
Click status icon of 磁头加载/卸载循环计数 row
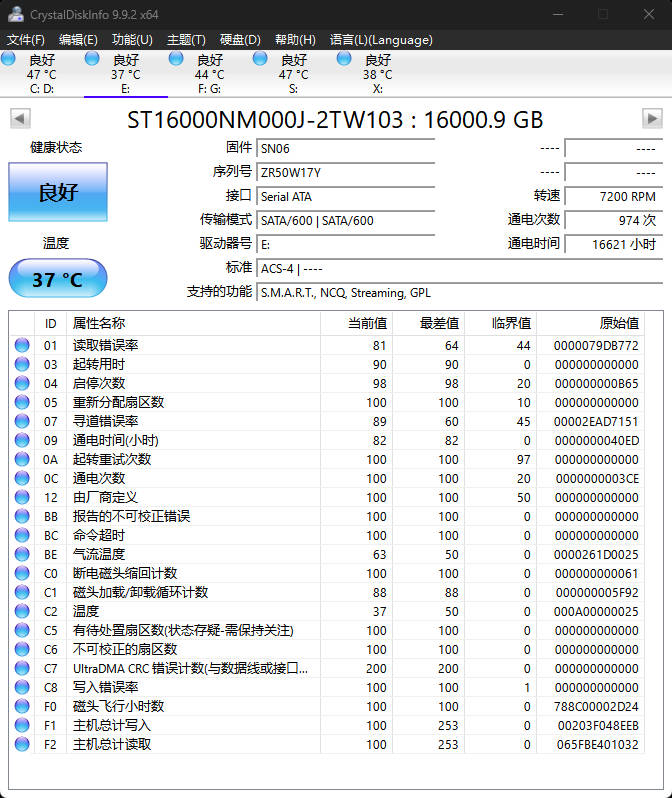(x=22, y=592)
